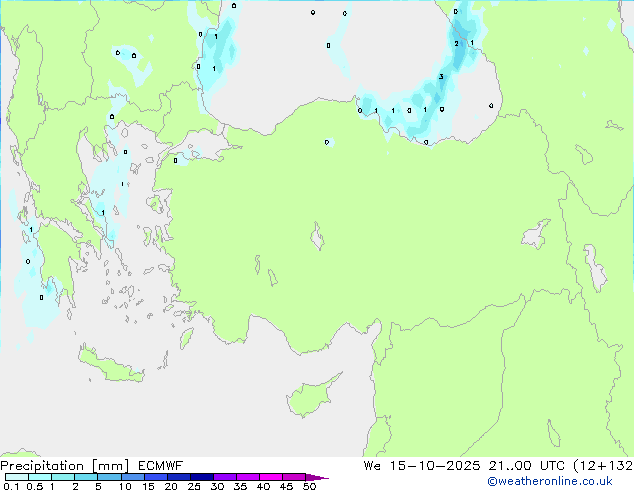Click the 0.5–1 mm legend color swatch

click(x=40, y=477)
